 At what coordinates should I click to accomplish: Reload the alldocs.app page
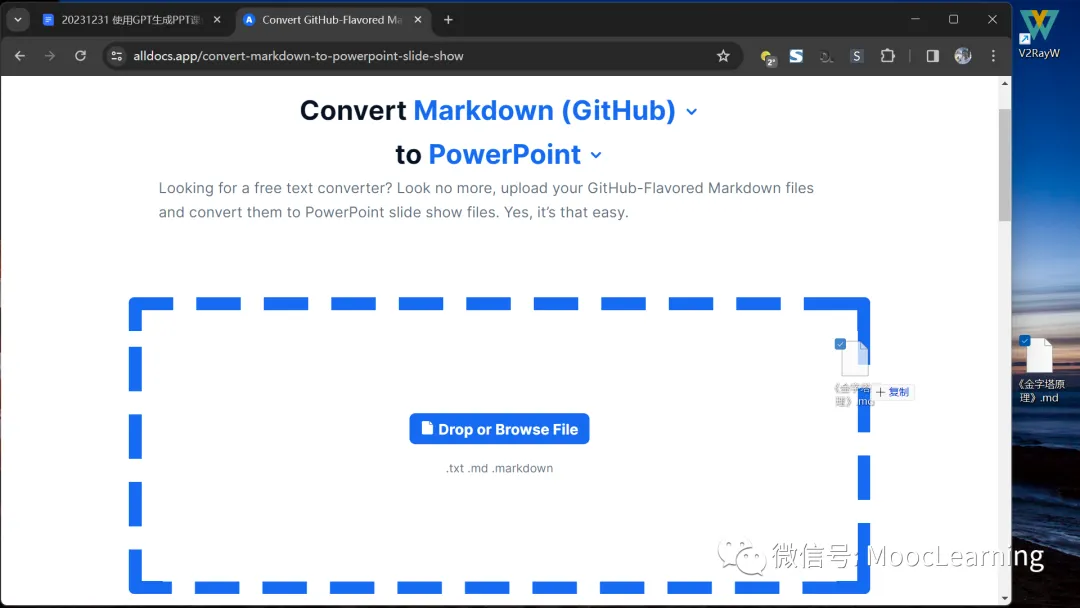coord(81,56)
